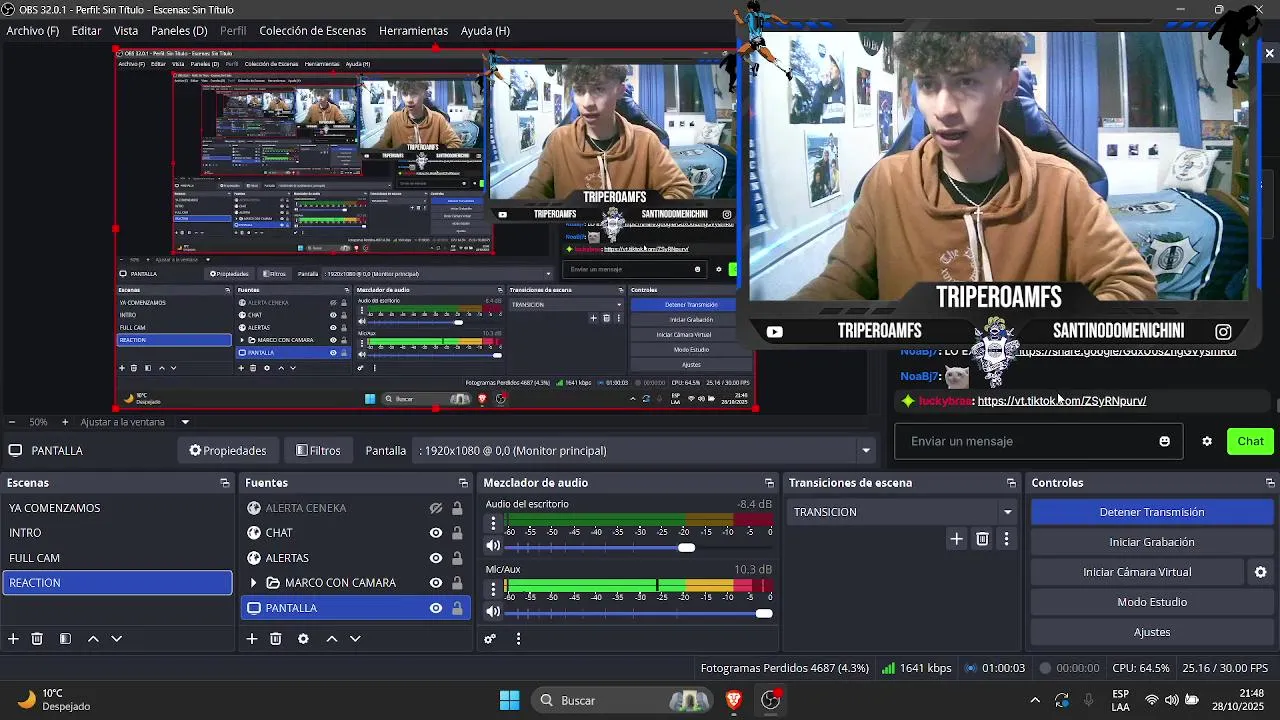1280x720 pixels.
Task: Open Windows Start menu
Action: coord(509,700)
